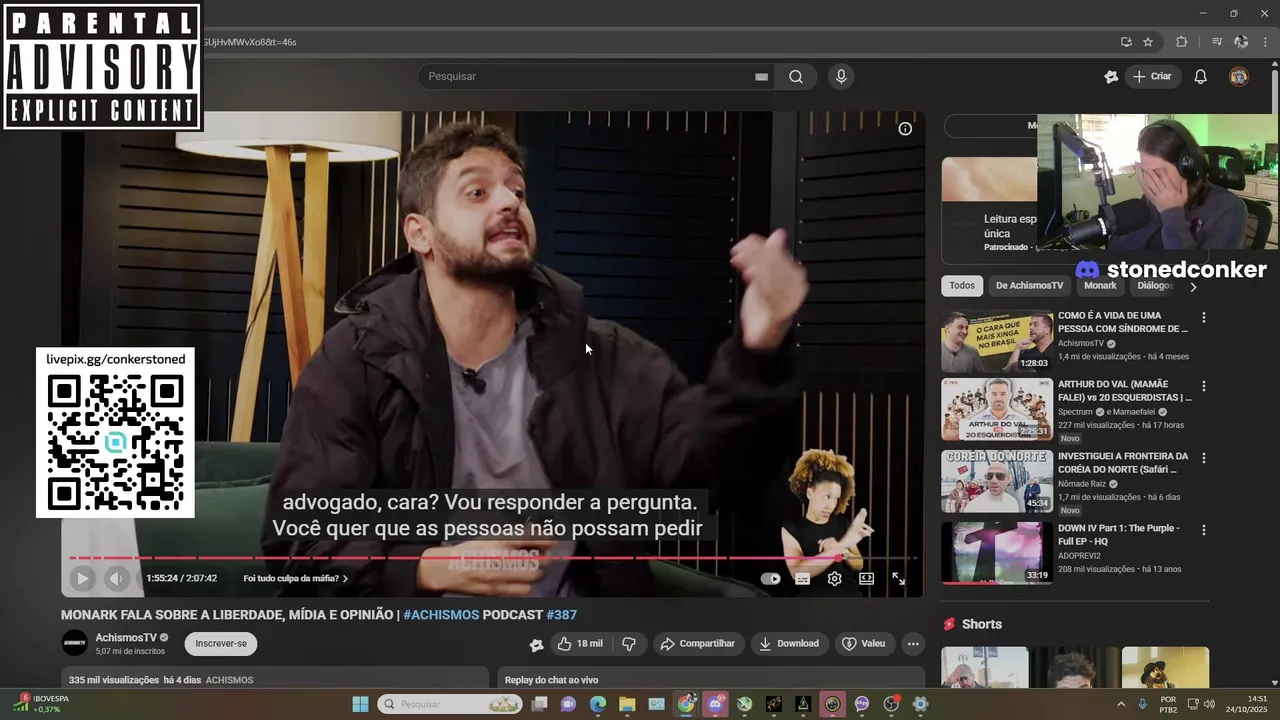This screenshot has width=1280, height=720.
Task: Select the 'Monark' filter chip
Action: pyautogui.click(x=1100, y=286)
